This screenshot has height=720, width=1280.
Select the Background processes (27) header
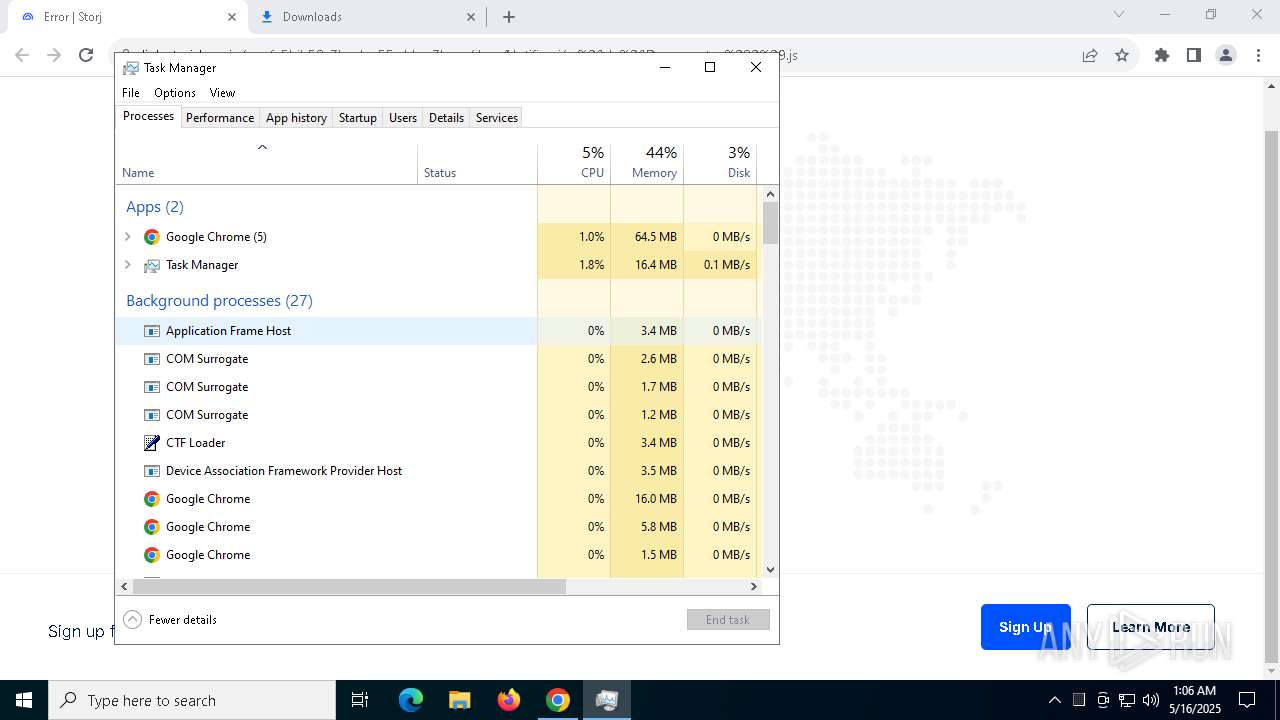click(219, 301)
